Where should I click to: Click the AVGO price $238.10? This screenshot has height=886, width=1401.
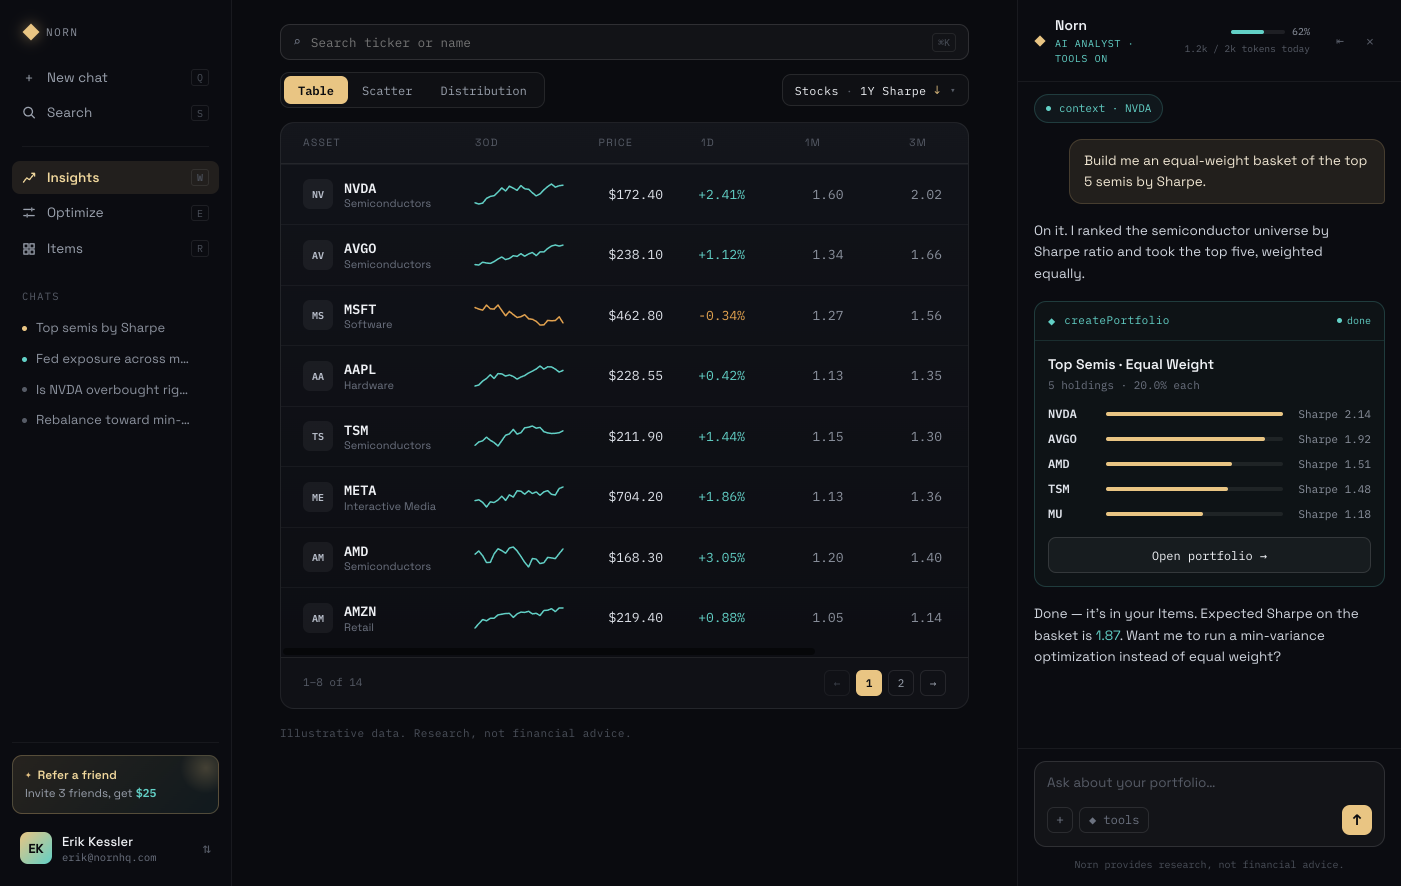635,255
